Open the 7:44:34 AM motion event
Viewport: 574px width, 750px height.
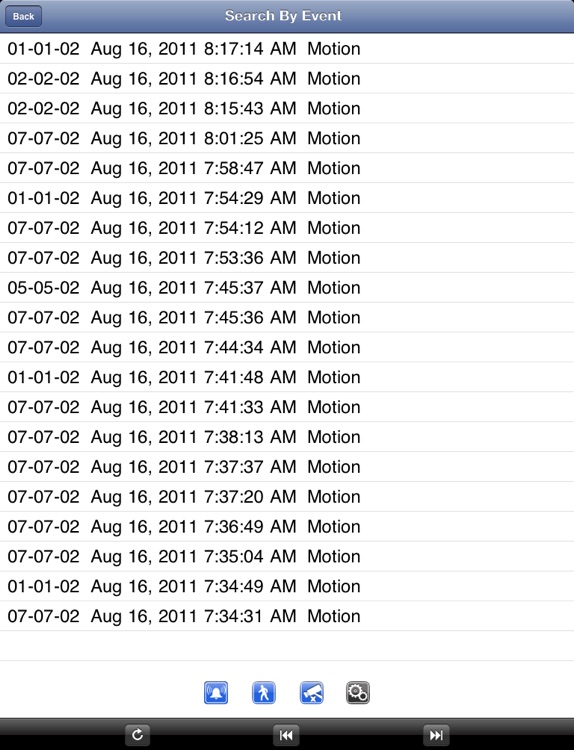(287, 347)
